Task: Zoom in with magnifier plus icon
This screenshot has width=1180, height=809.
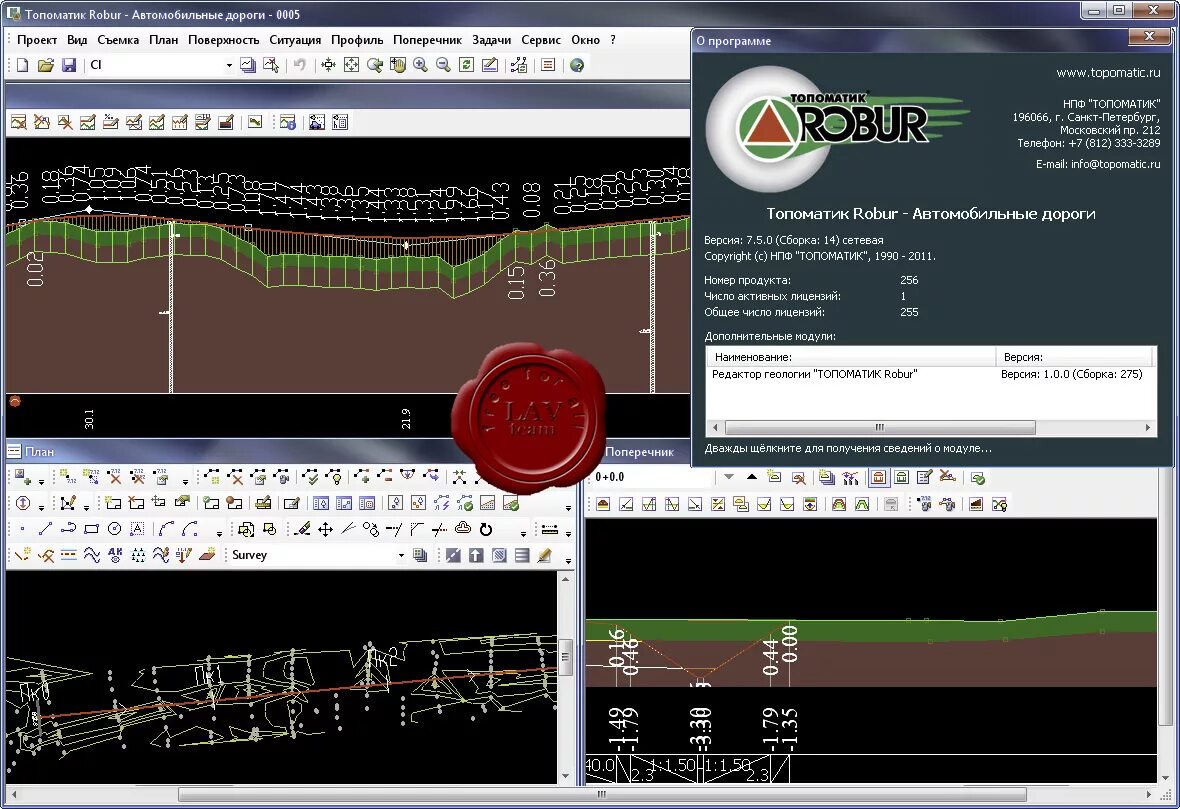Action: pyautogui.click(x=421, y=65)
